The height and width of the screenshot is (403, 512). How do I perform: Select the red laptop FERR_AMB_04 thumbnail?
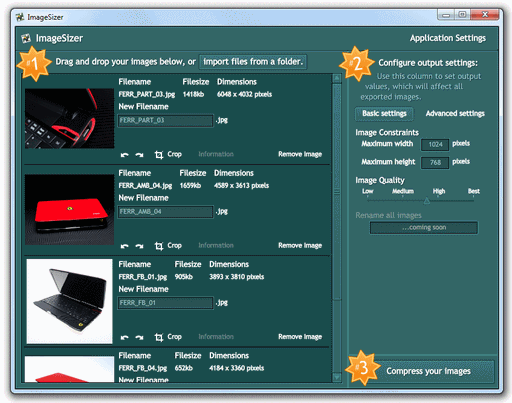(69, 210)
